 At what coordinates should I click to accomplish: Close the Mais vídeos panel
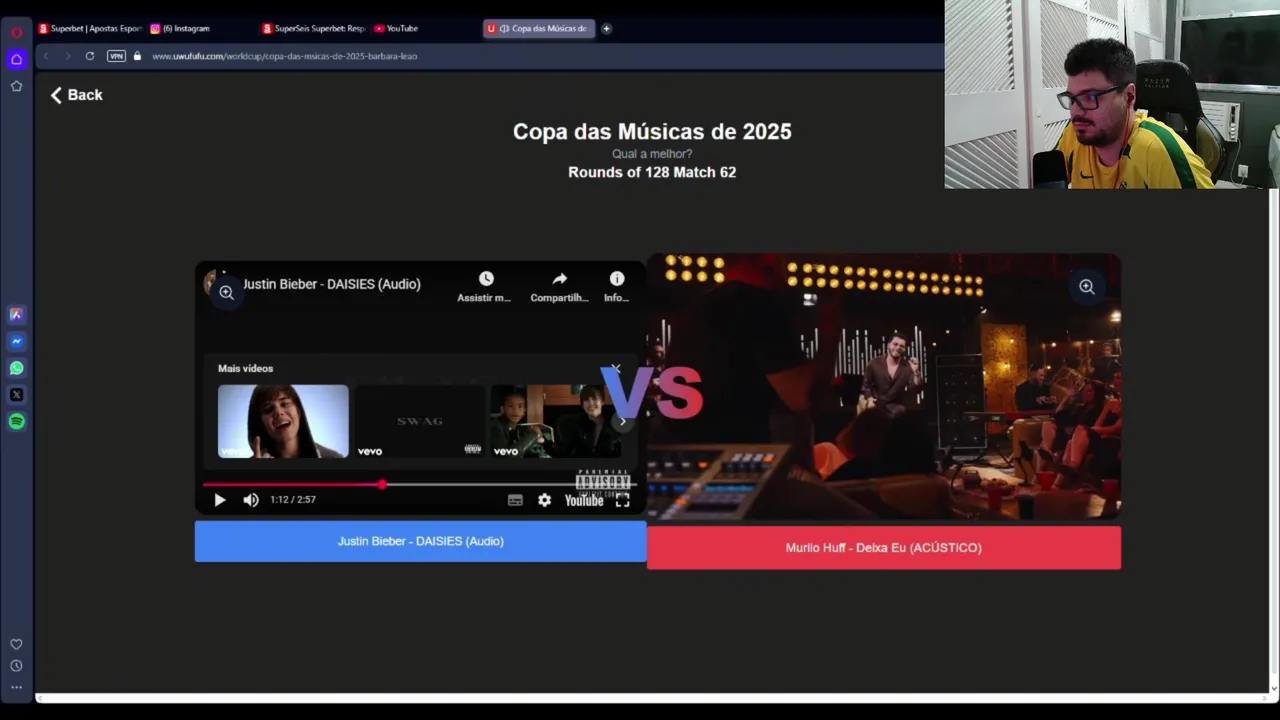click(x=616, y=369)
